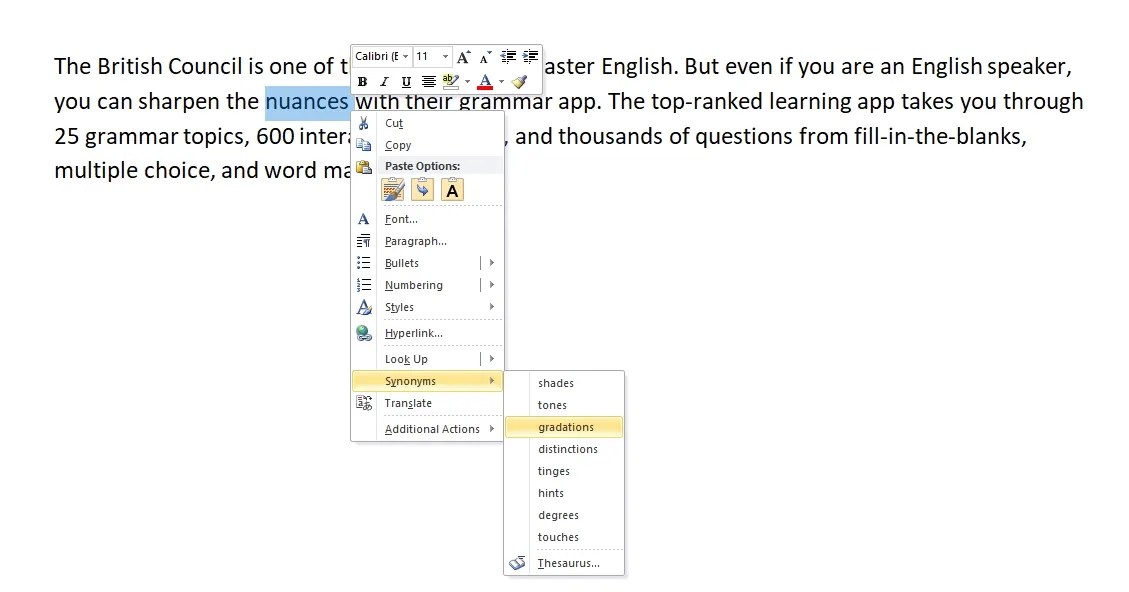Screen dimensions: 1129x592
Task: Select Translate from the context menu
Action: point(408,403)
